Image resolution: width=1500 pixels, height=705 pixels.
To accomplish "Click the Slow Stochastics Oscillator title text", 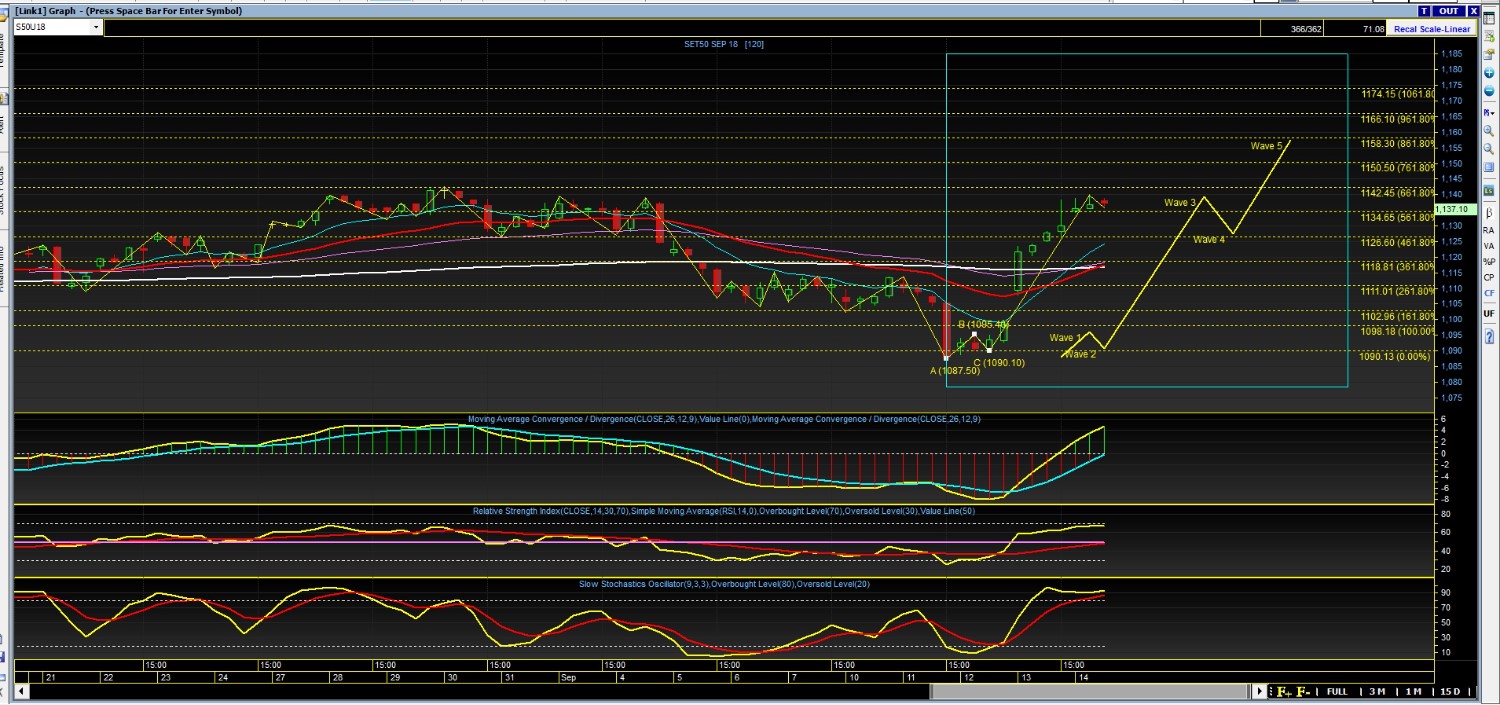I will click(x=724, y=583).
